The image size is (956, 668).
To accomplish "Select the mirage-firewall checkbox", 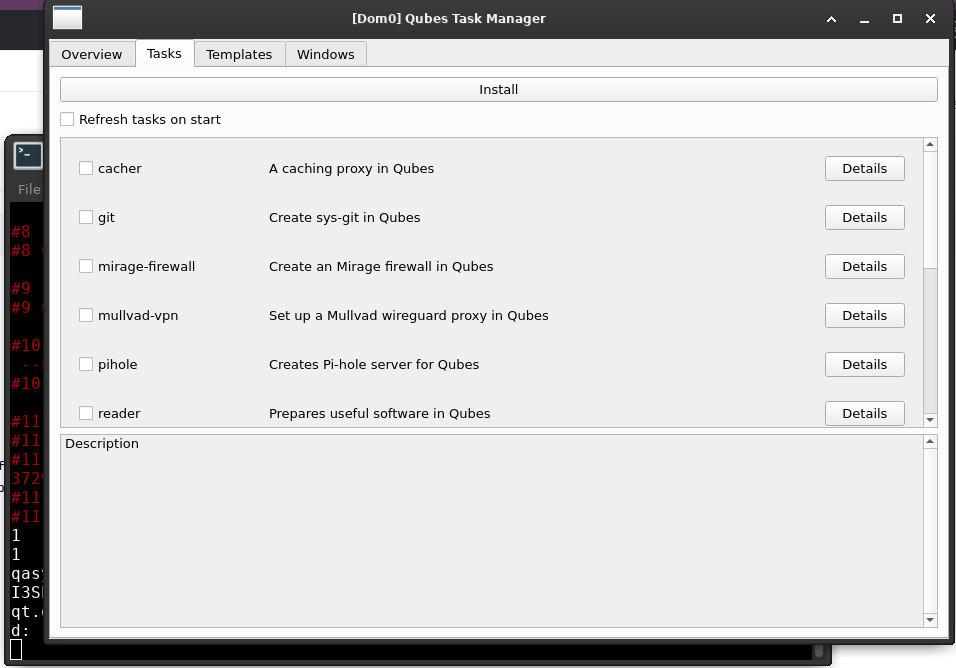I will [86, 266].
